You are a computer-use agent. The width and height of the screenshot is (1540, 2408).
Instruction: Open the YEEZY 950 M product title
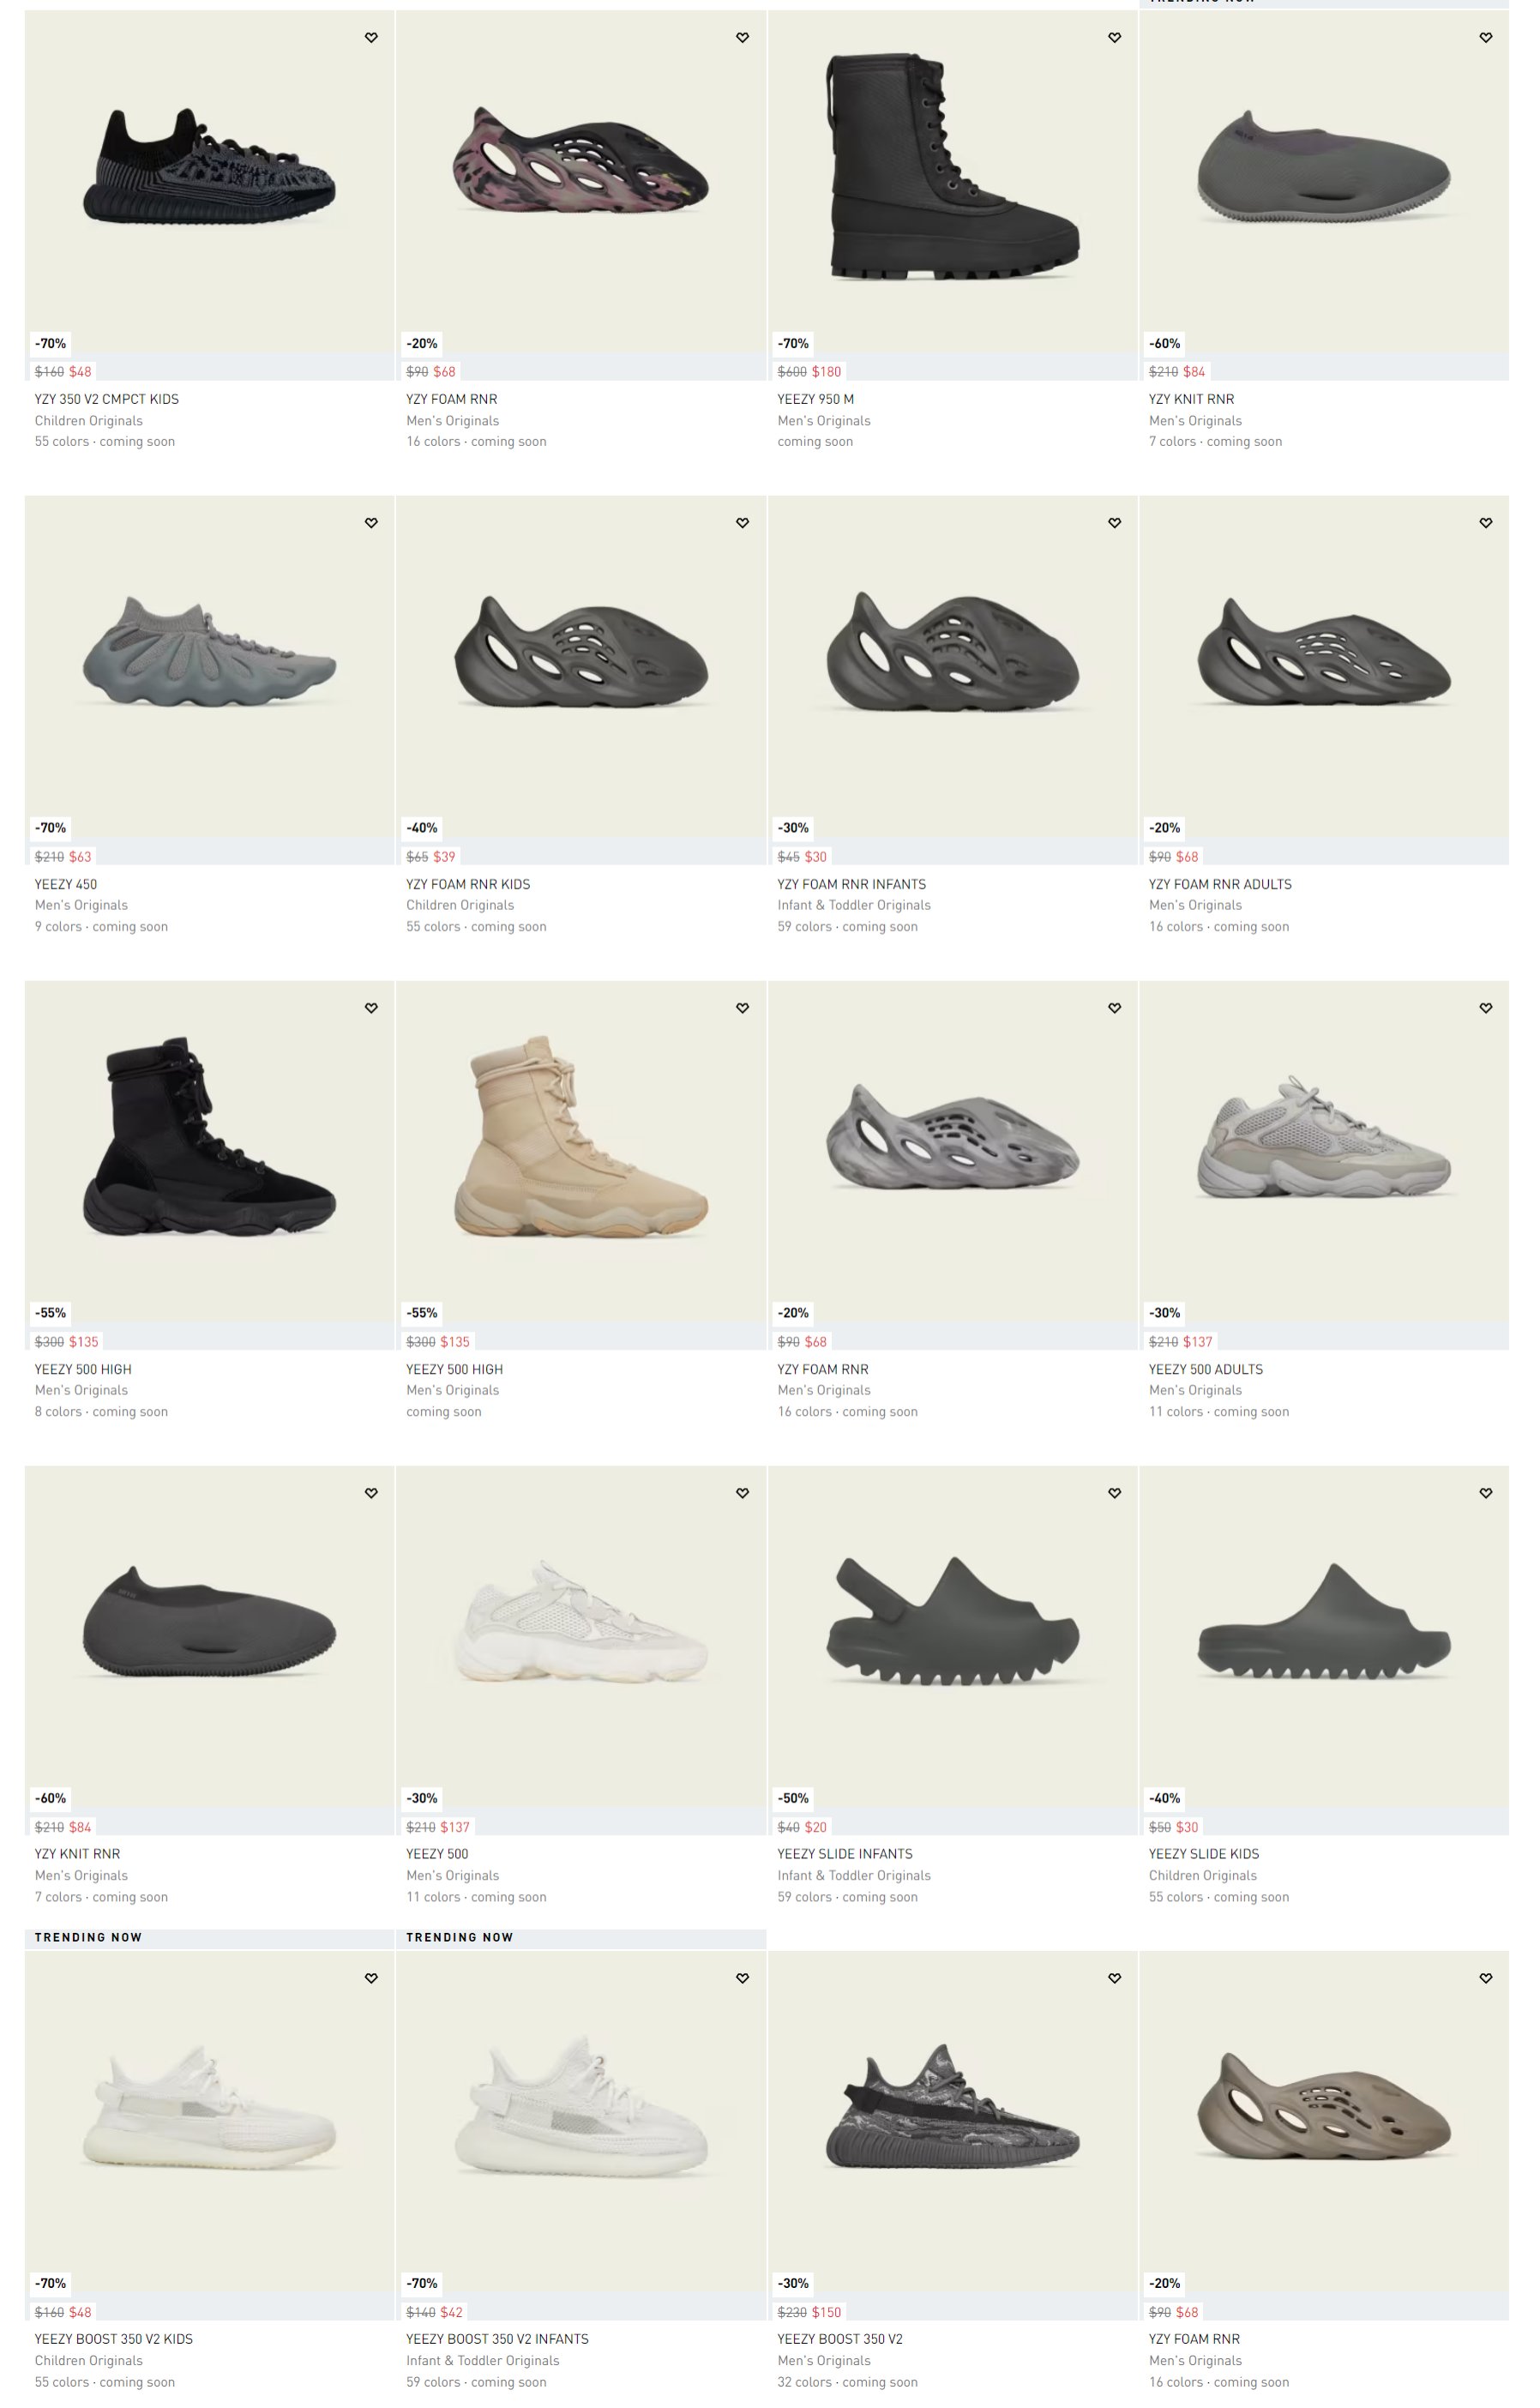(x=815, y=399)
